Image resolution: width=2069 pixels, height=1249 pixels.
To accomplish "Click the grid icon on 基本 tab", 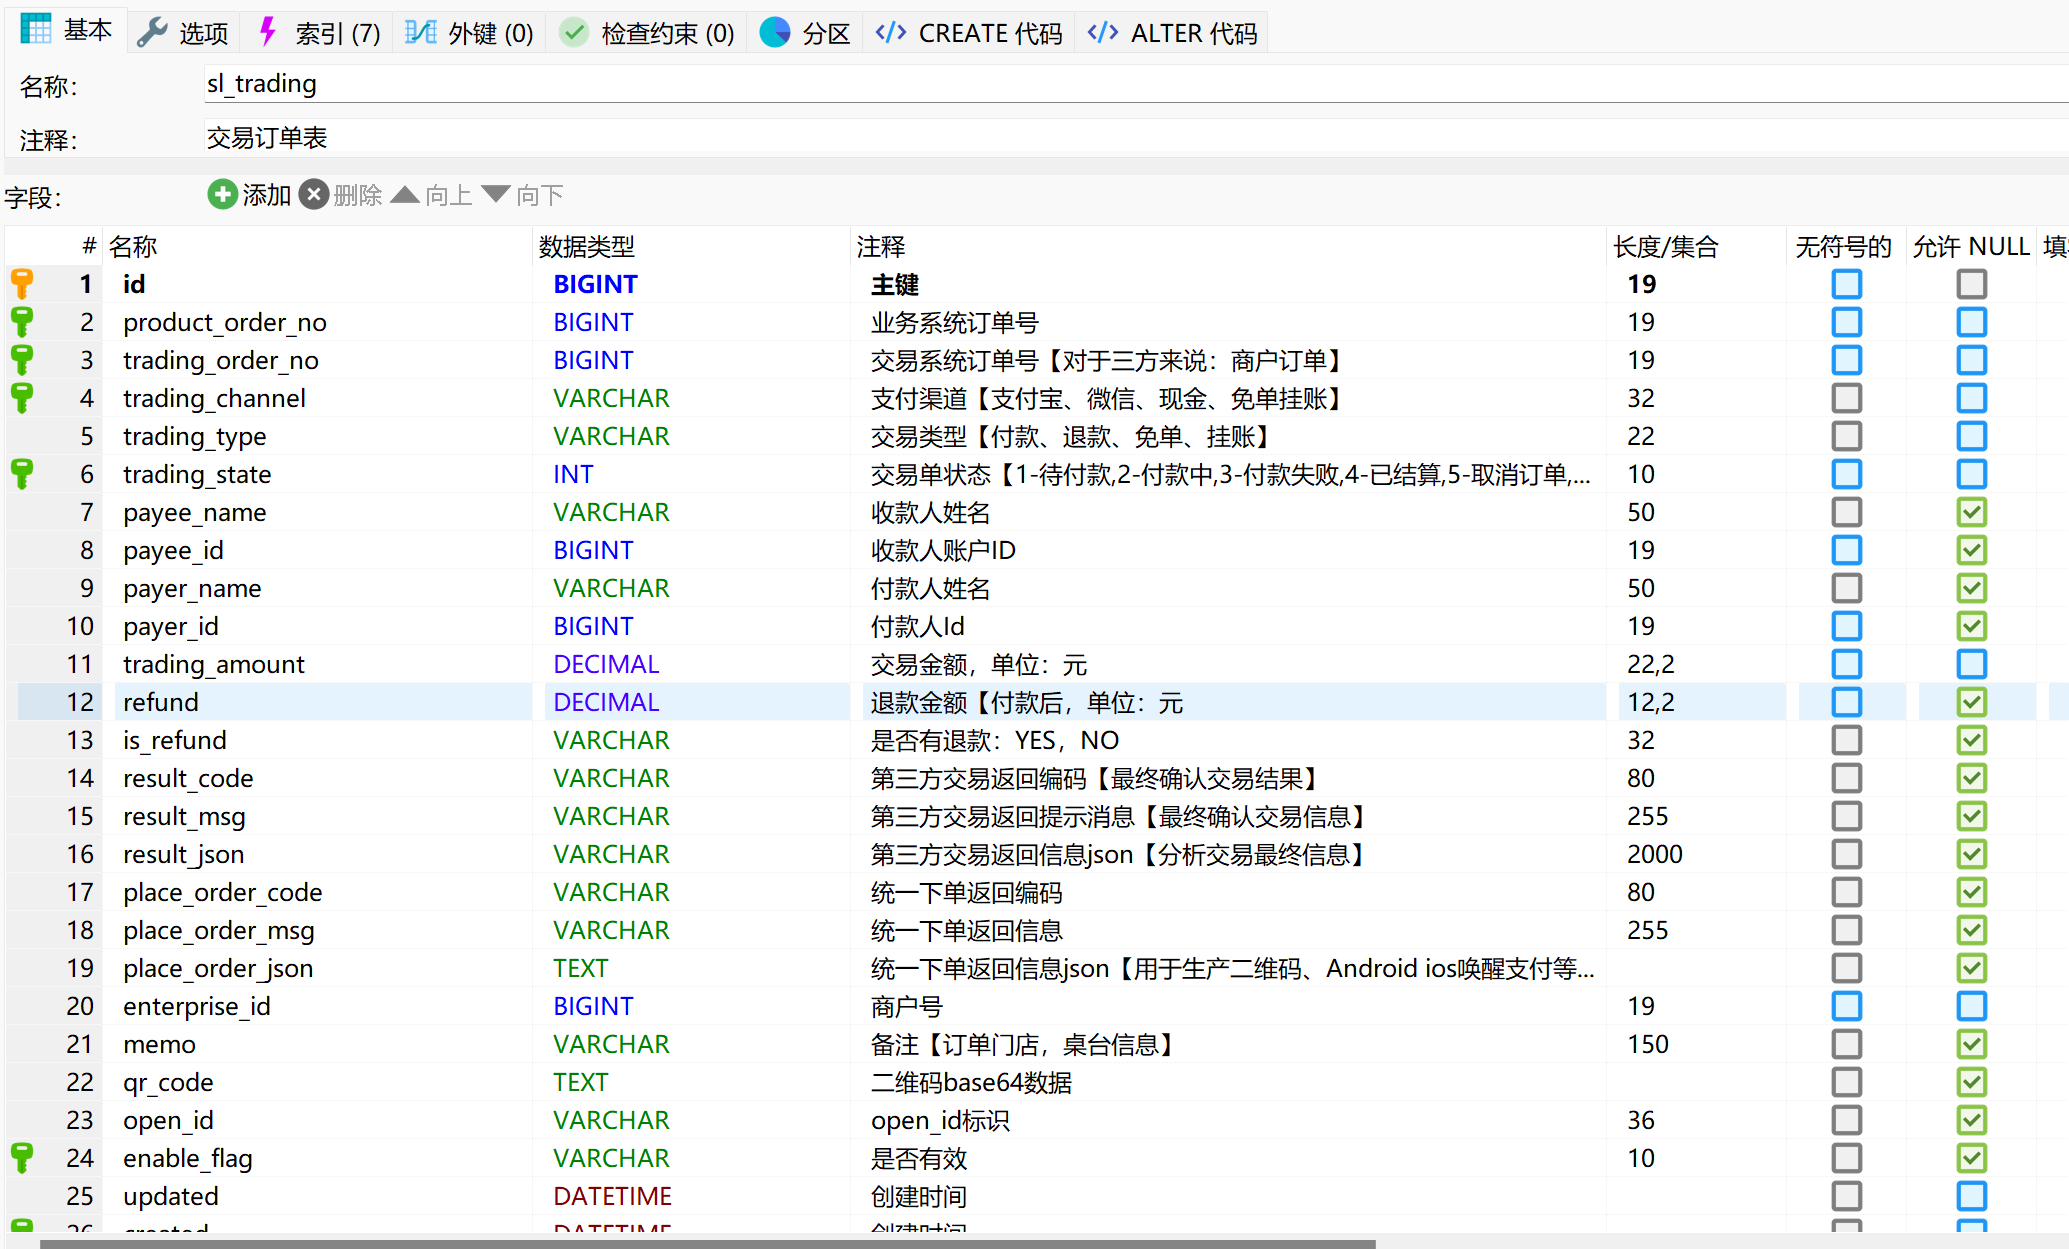I will pos(36,30).
